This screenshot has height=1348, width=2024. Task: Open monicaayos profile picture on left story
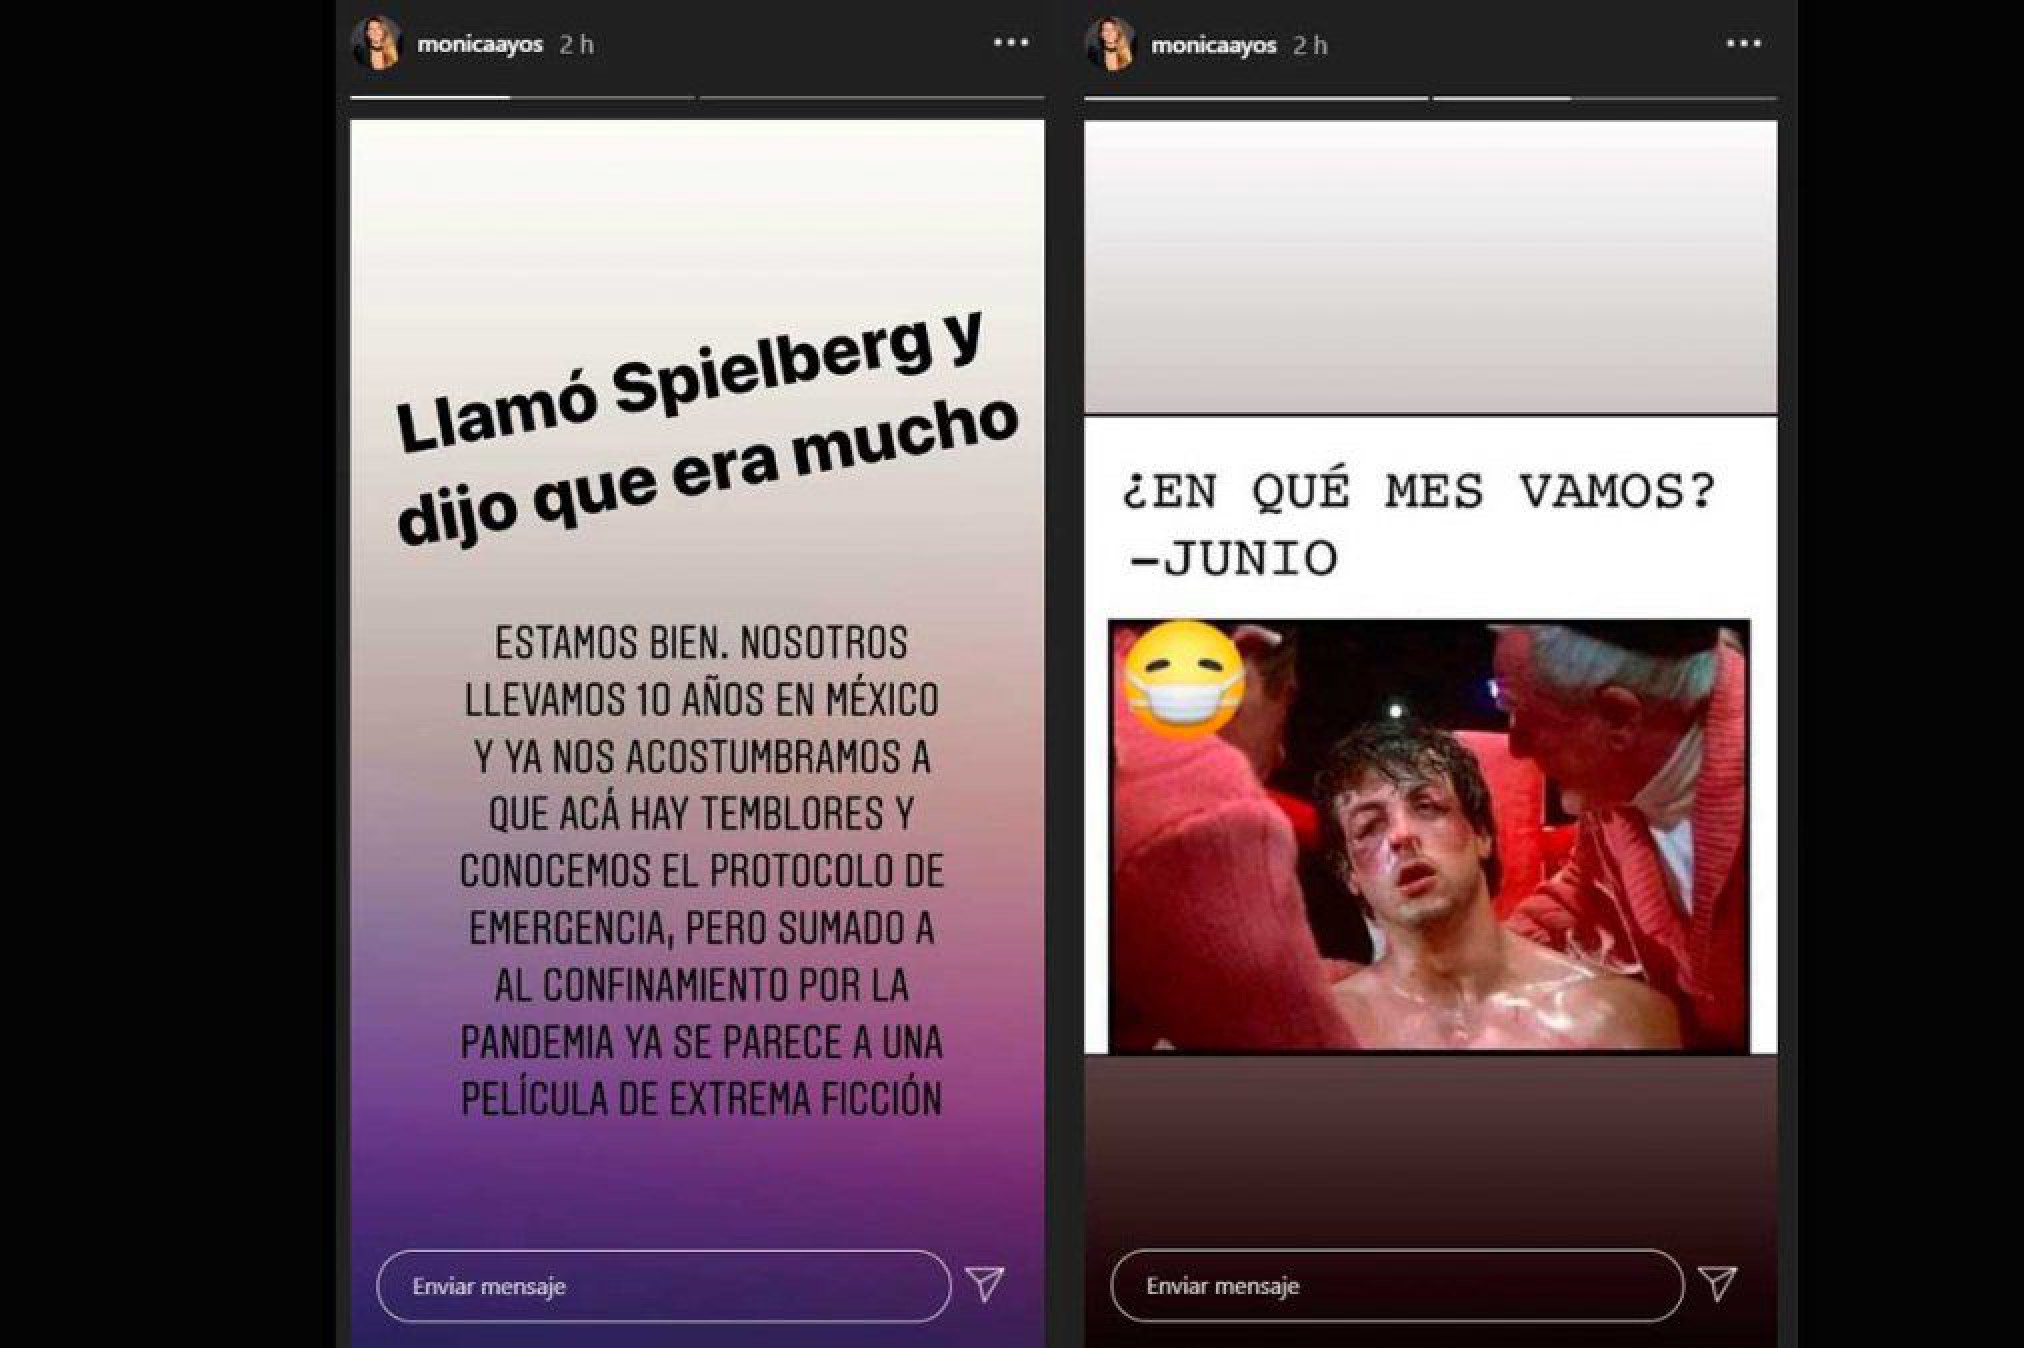pyautogui.click(x=378, y=44)
